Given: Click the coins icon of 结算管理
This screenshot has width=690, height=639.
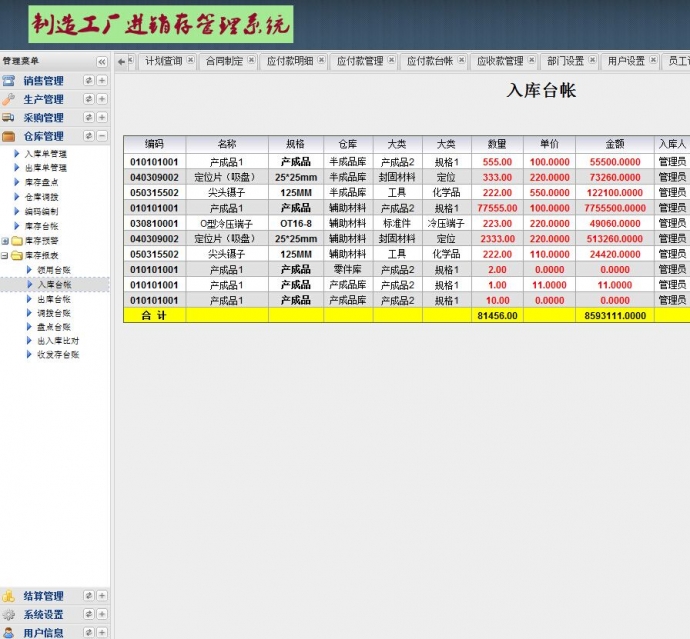Looking at the screenshot, I should (x=8, y=595).
